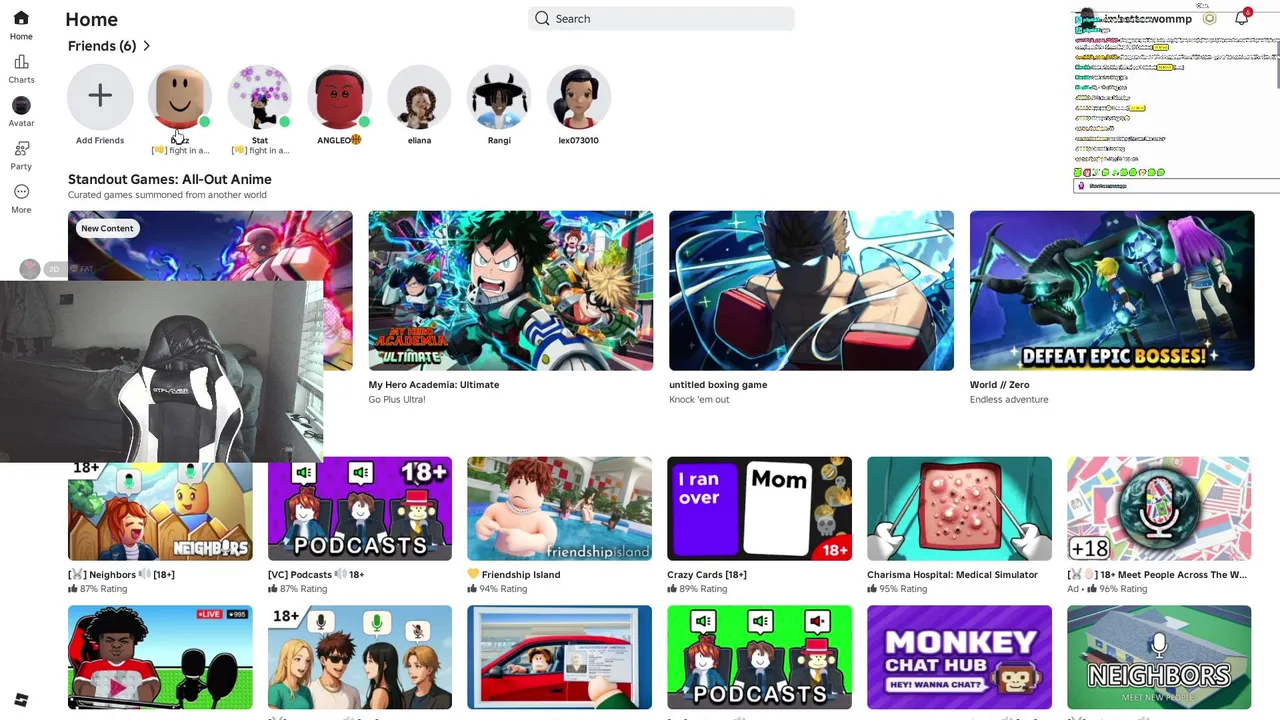Open My Hero Academia: Ultimate thumbnail
The width and height of the screenshot is (1280, 720).
point(511,290)
